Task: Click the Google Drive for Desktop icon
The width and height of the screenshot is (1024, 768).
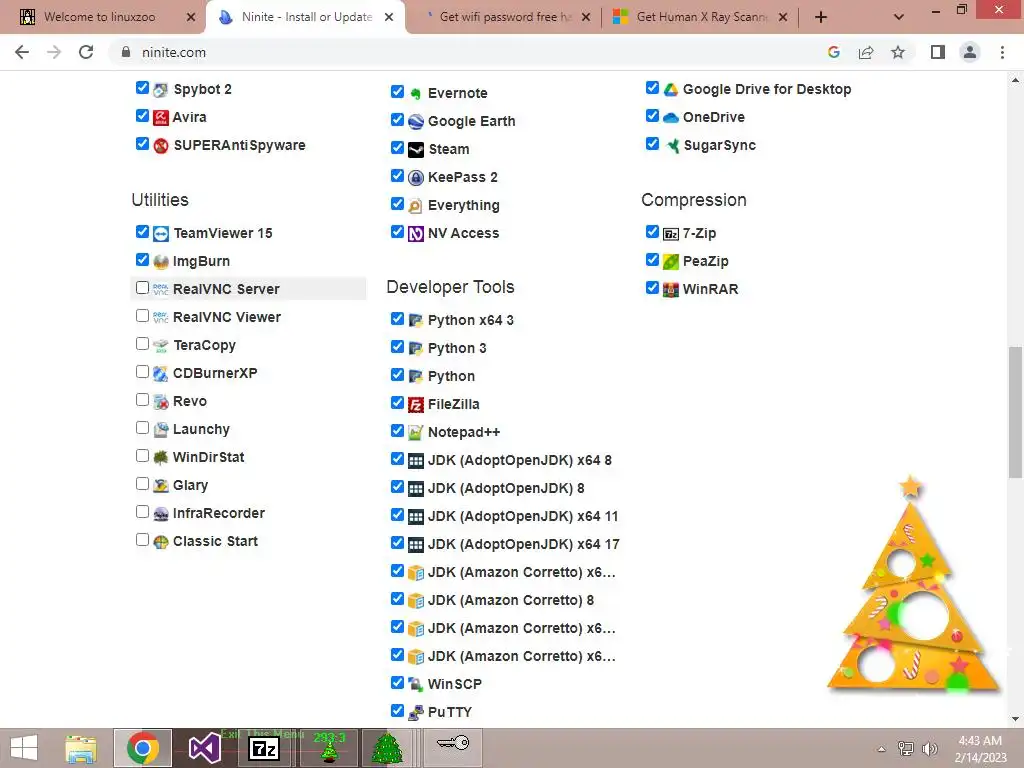Action: (671, 89)
